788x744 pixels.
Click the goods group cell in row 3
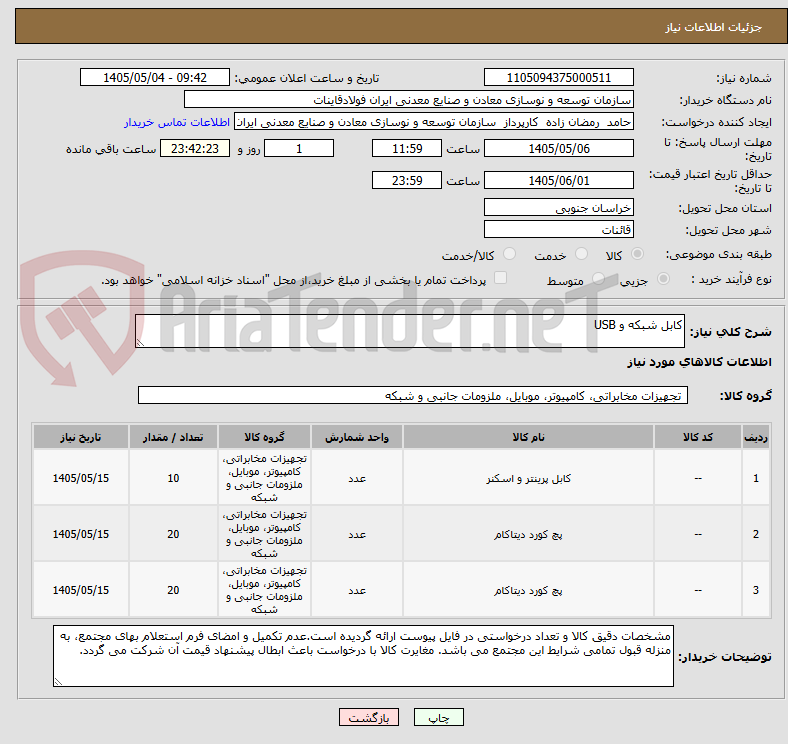tap(264, 590)
